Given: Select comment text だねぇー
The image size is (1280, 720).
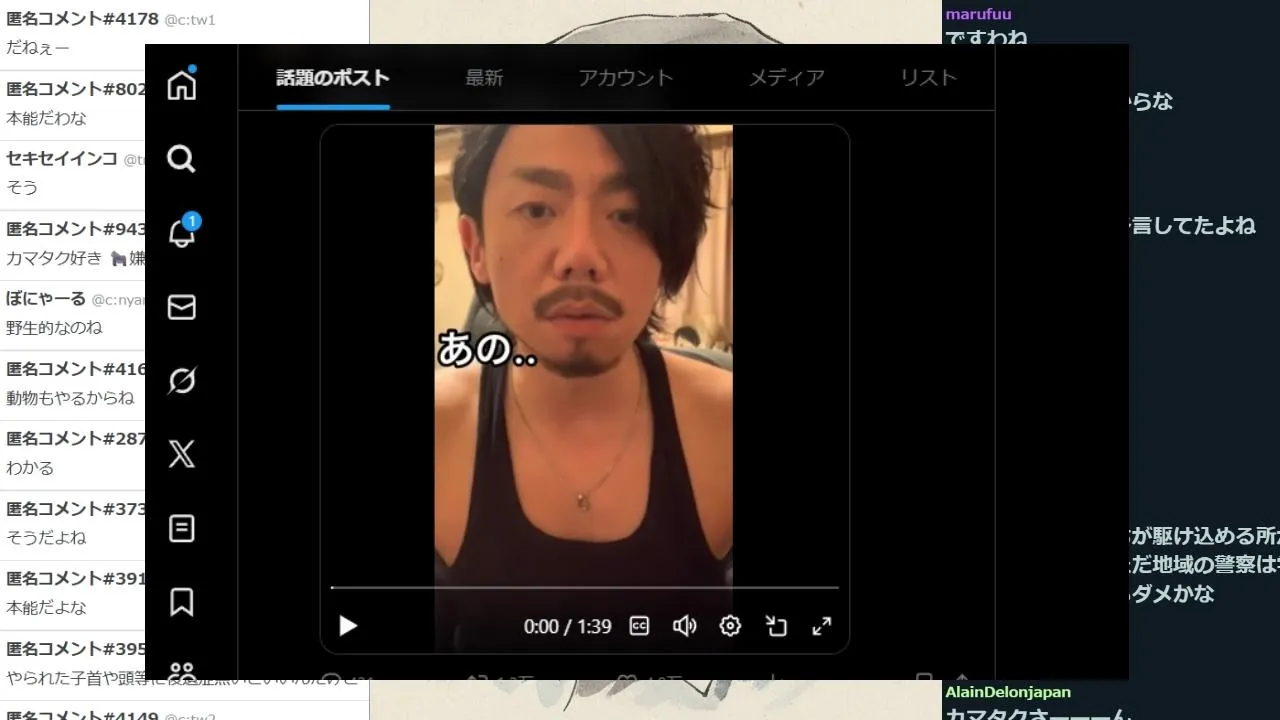Looking at the screenshot, I should [x=38, y=48].
